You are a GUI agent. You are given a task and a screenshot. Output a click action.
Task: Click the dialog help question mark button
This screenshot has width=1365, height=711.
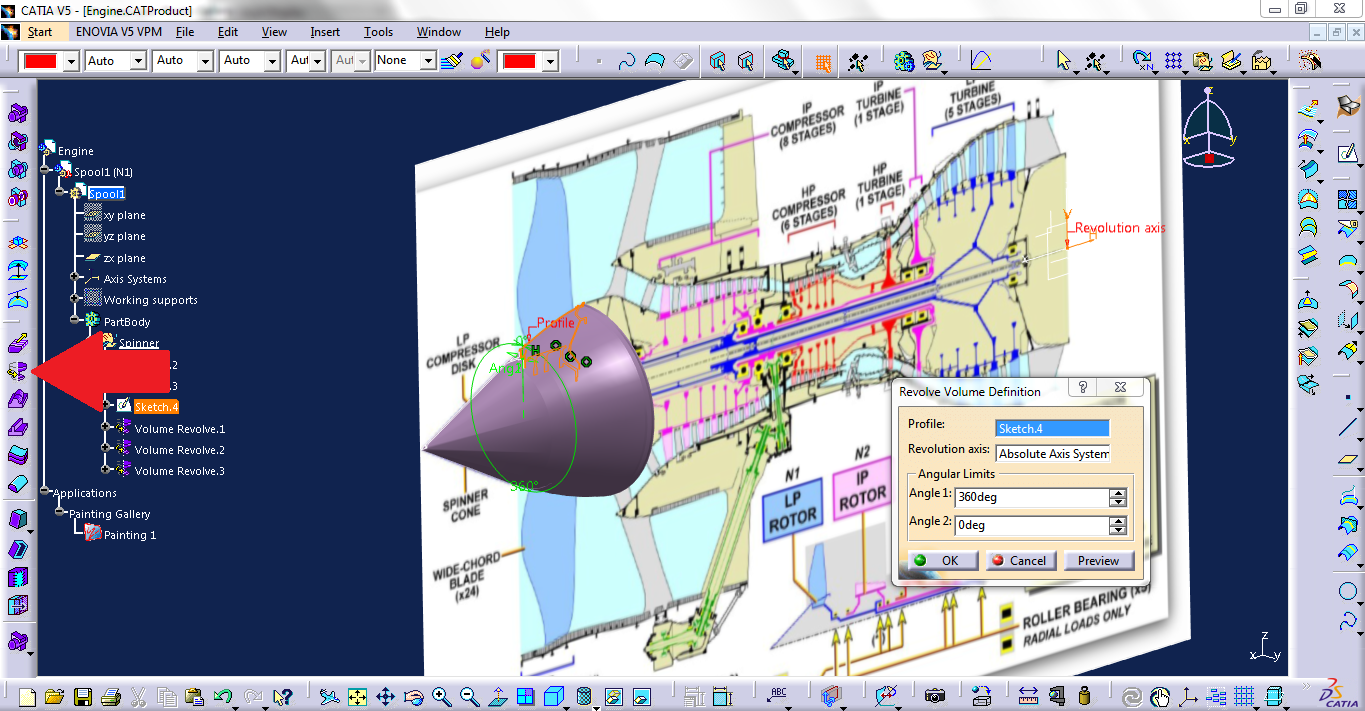click(1083, 388)
